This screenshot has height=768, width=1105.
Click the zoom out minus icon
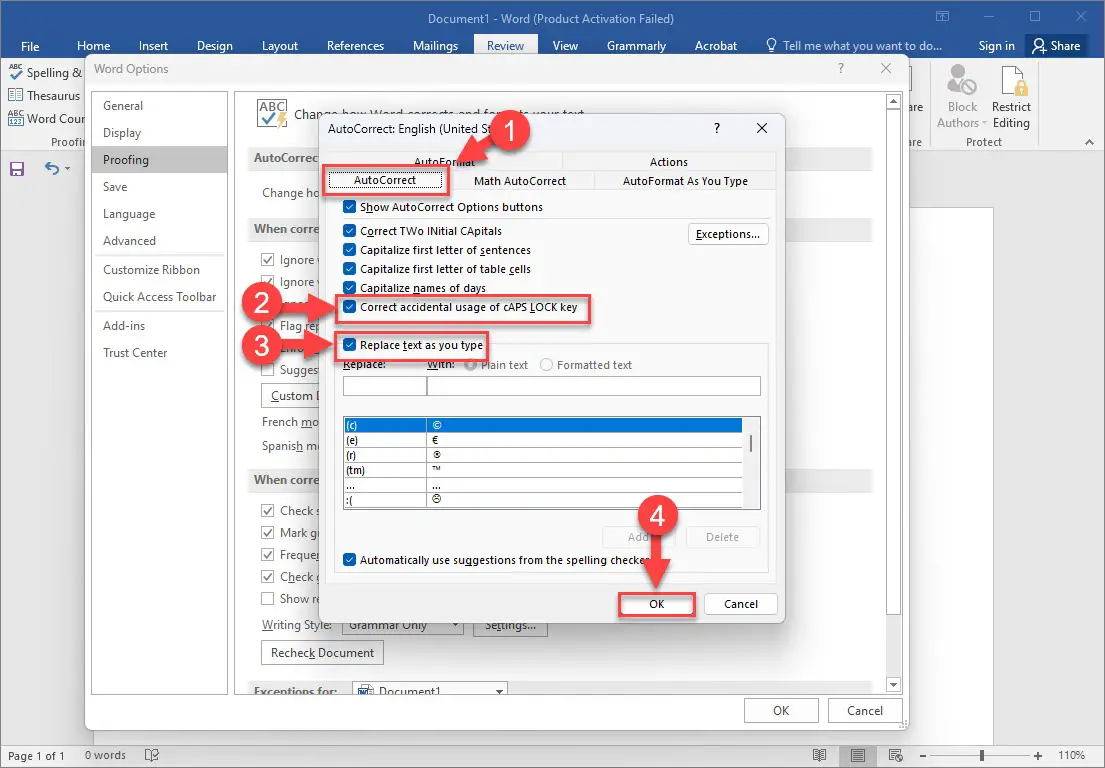[x=922, y=755]
